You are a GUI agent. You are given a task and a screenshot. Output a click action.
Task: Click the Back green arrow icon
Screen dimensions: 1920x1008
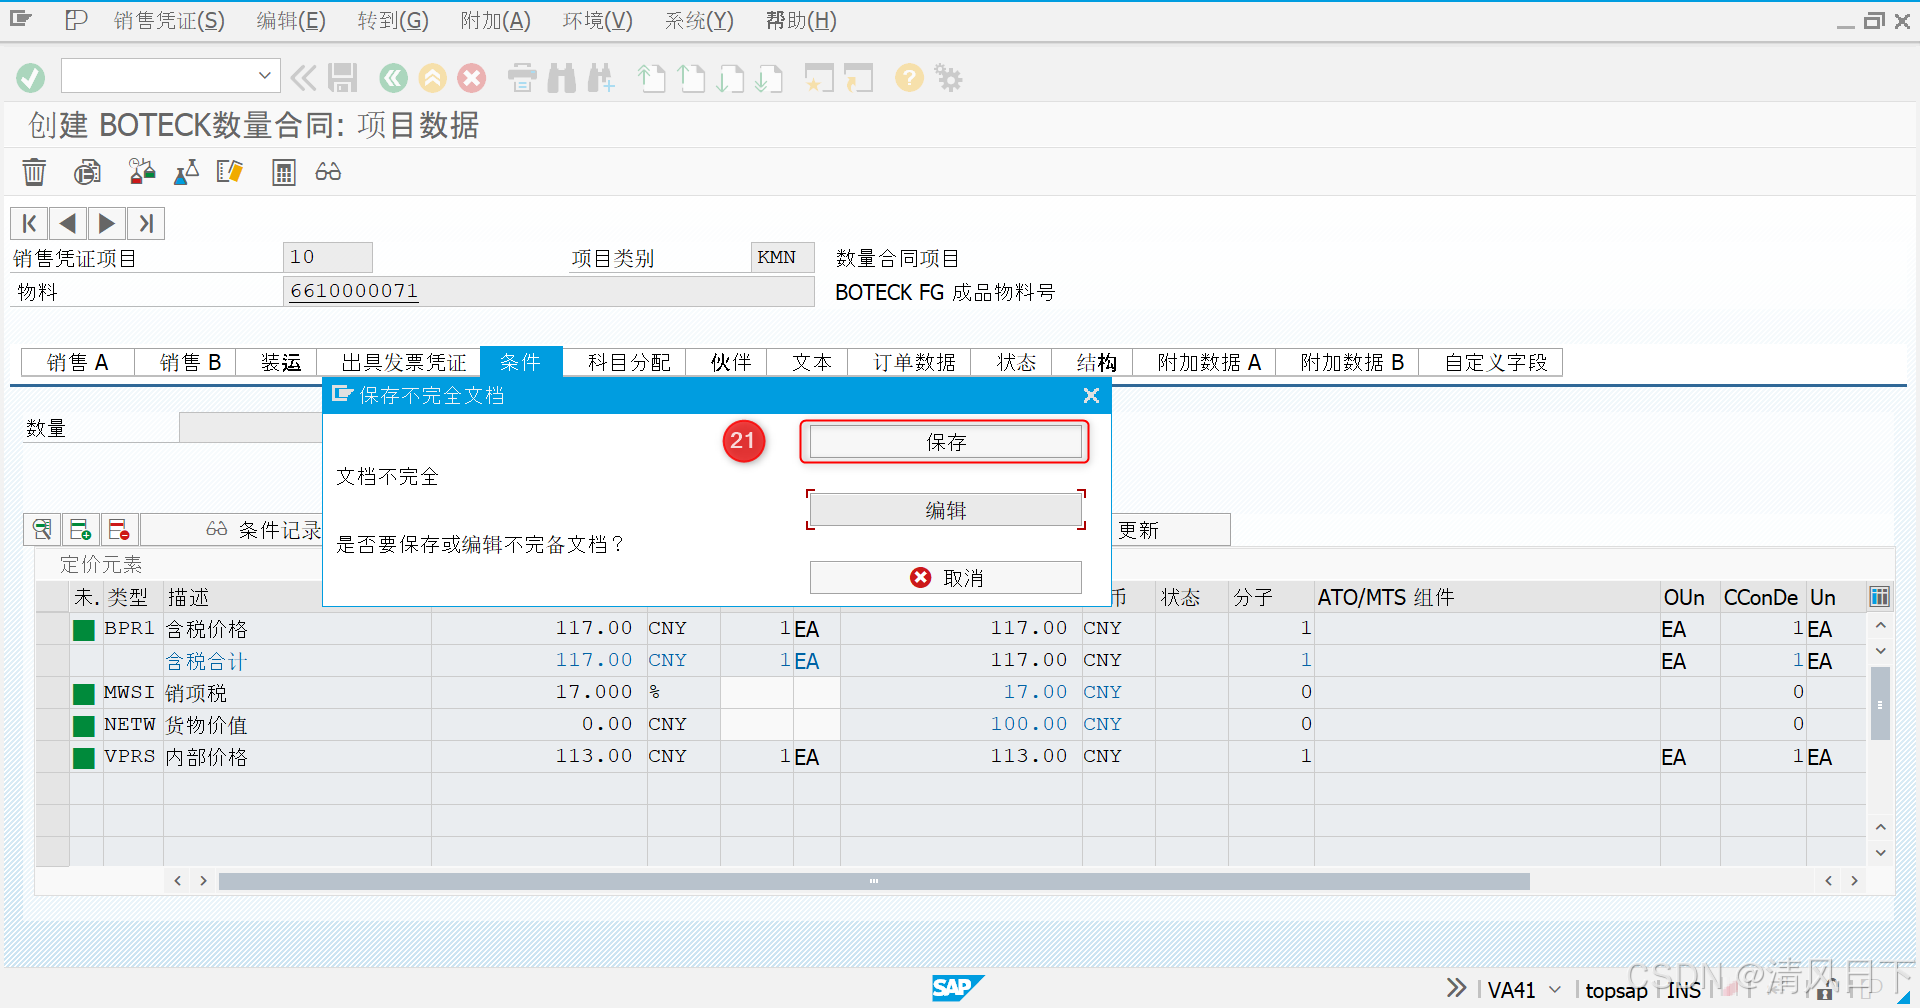[392, 77]
